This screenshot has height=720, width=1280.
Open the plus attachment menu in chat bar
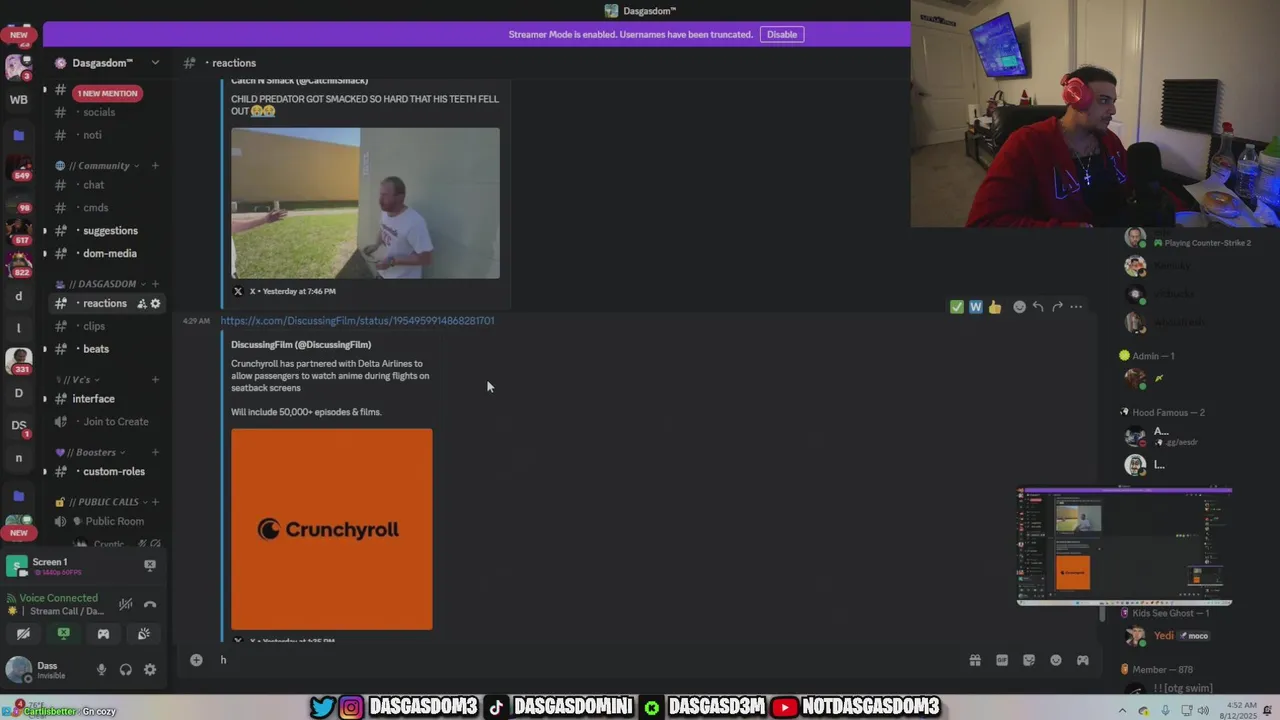[196, 660]
